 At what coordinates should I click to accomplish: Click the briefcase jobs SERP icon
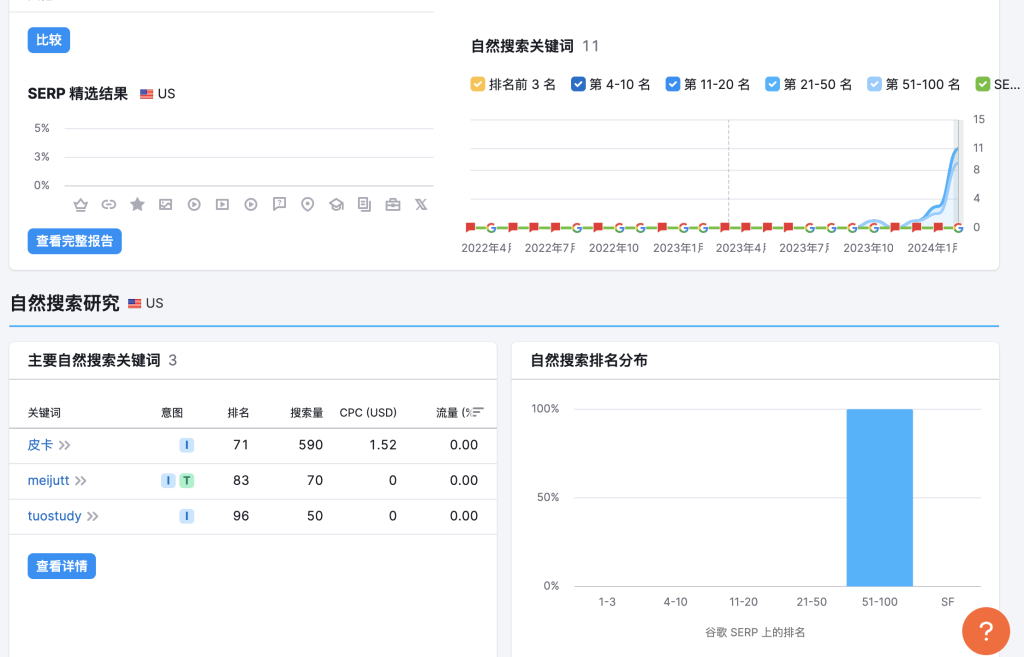pyautogui.click(x=393, y=204)
